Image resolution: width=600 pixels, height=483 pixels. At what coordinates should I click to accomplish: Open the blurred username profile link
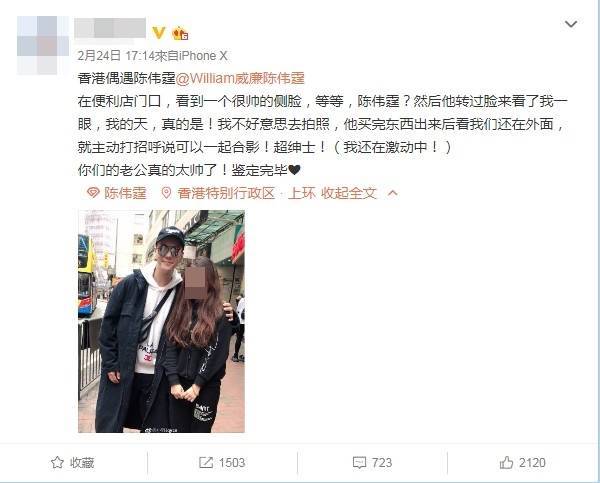[110, 28]
